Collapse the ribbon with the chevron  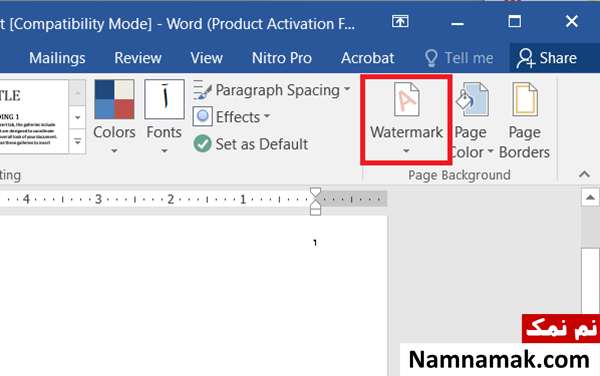584,174
